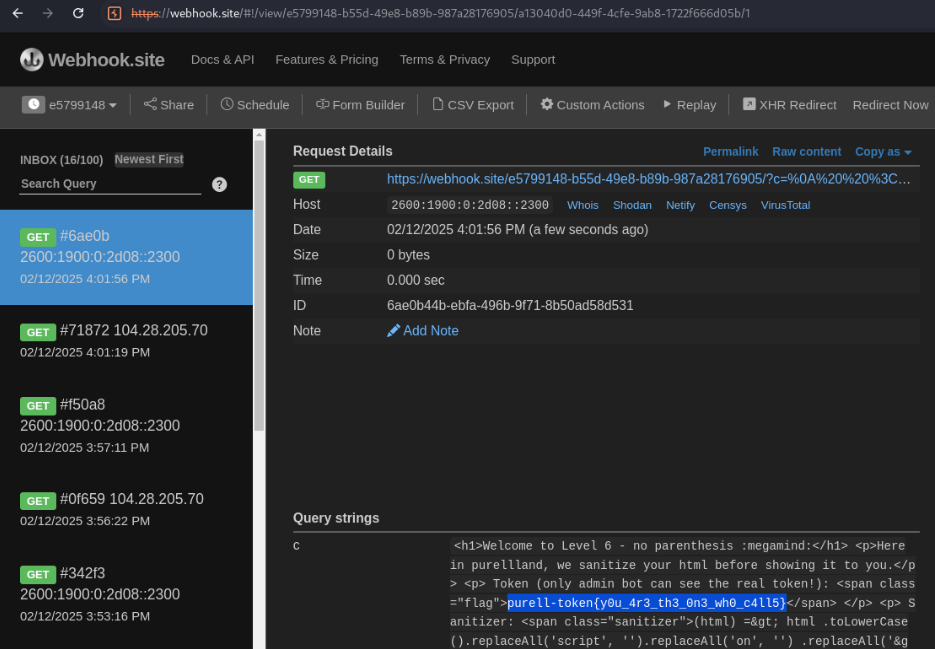Open Form Builder
The height and width of the screenshot is (649, 935).
[x=360, y=105]
